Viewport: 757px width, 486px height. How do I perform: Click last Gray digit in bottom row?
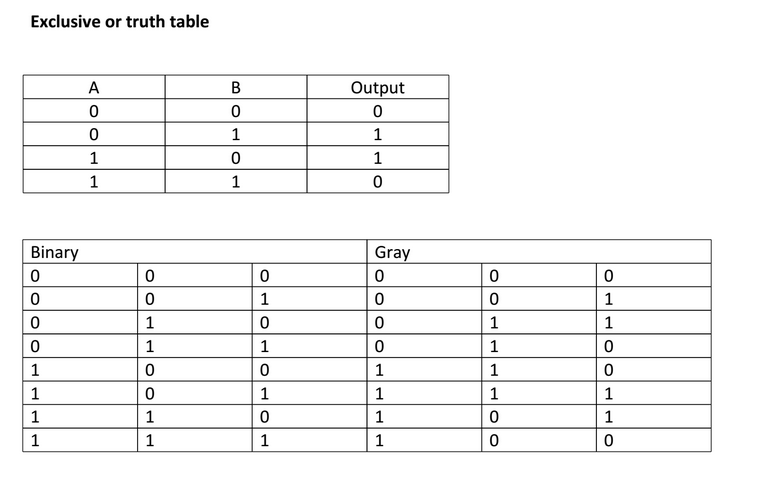[608, 441]
